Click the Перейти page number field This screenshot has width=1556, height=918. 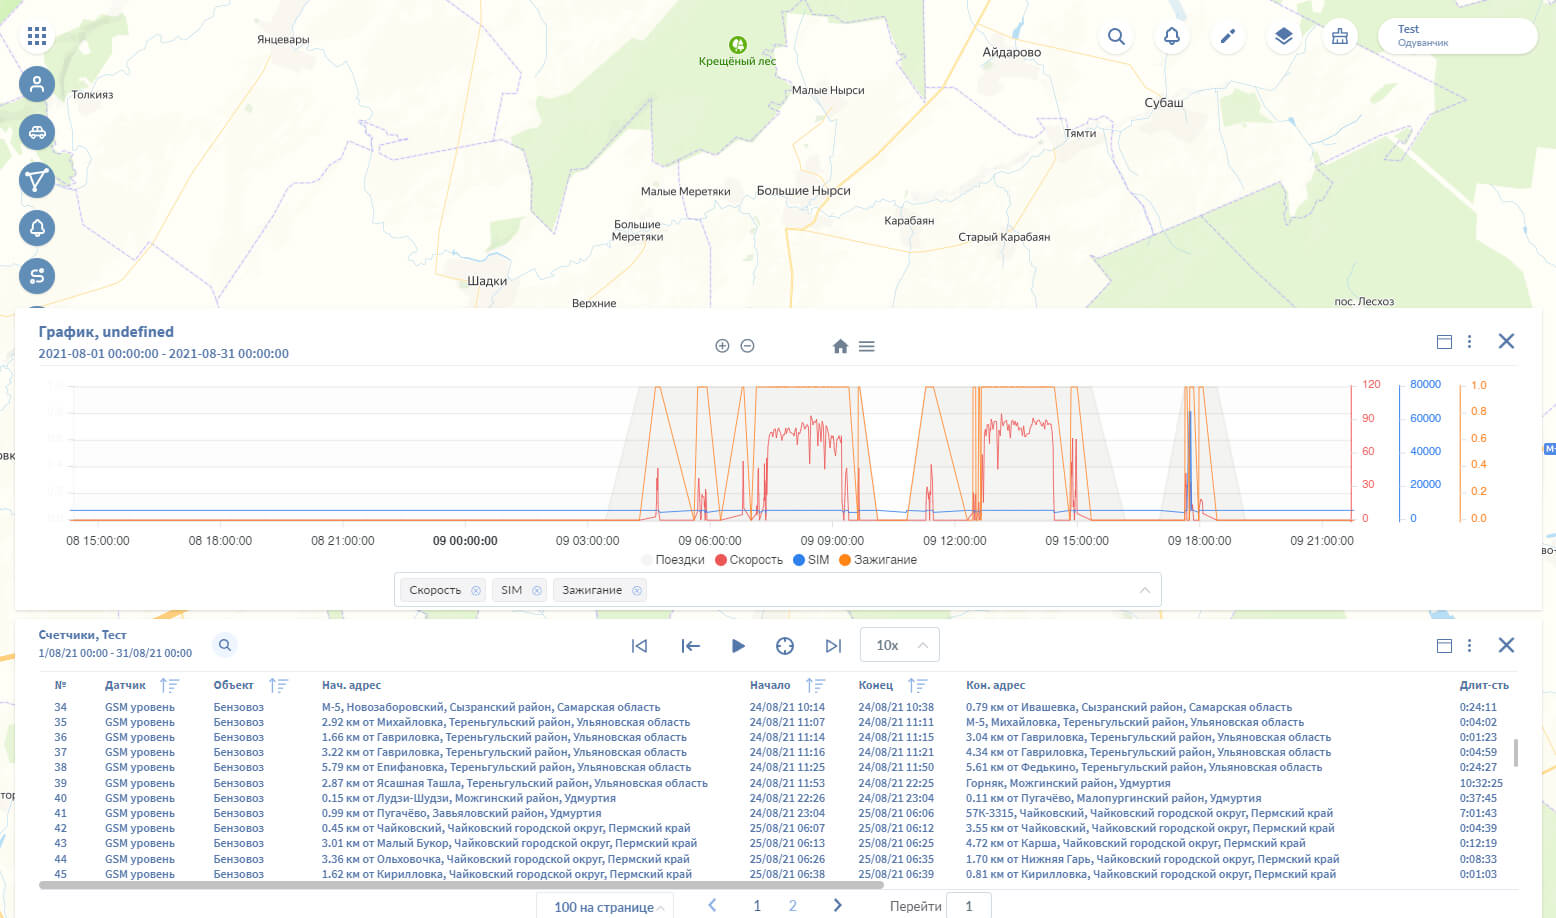[x=970, y=906]
